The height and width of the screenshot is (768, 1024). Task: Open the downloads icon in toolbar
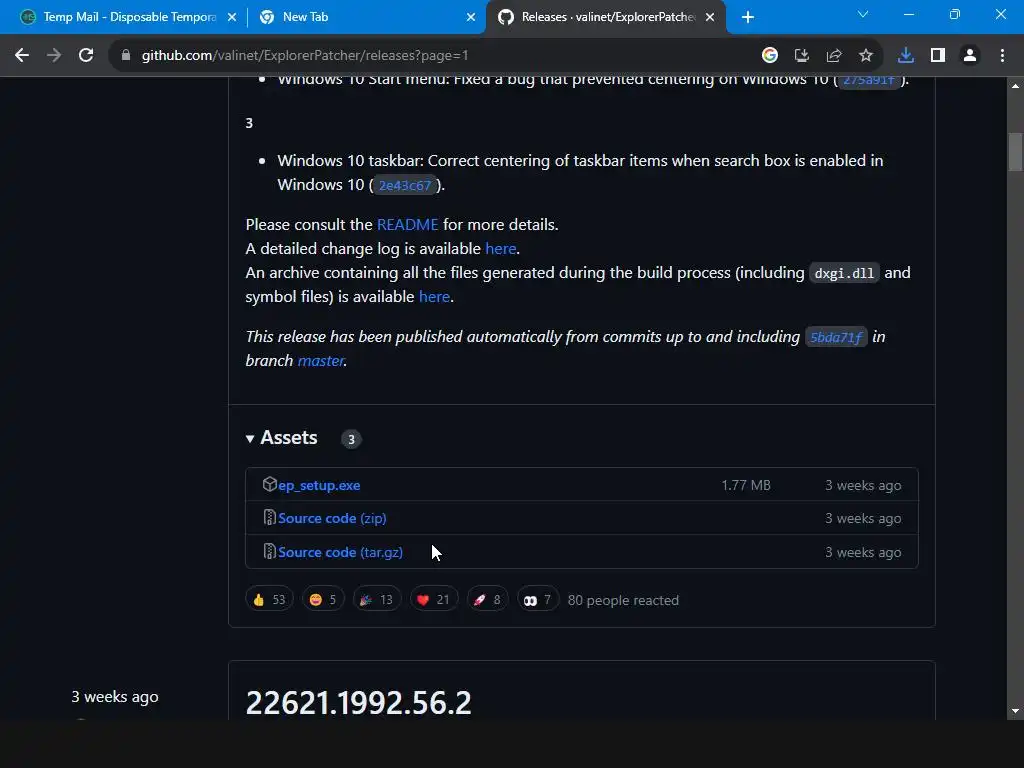pyautogui.click(x=906, y=56)
